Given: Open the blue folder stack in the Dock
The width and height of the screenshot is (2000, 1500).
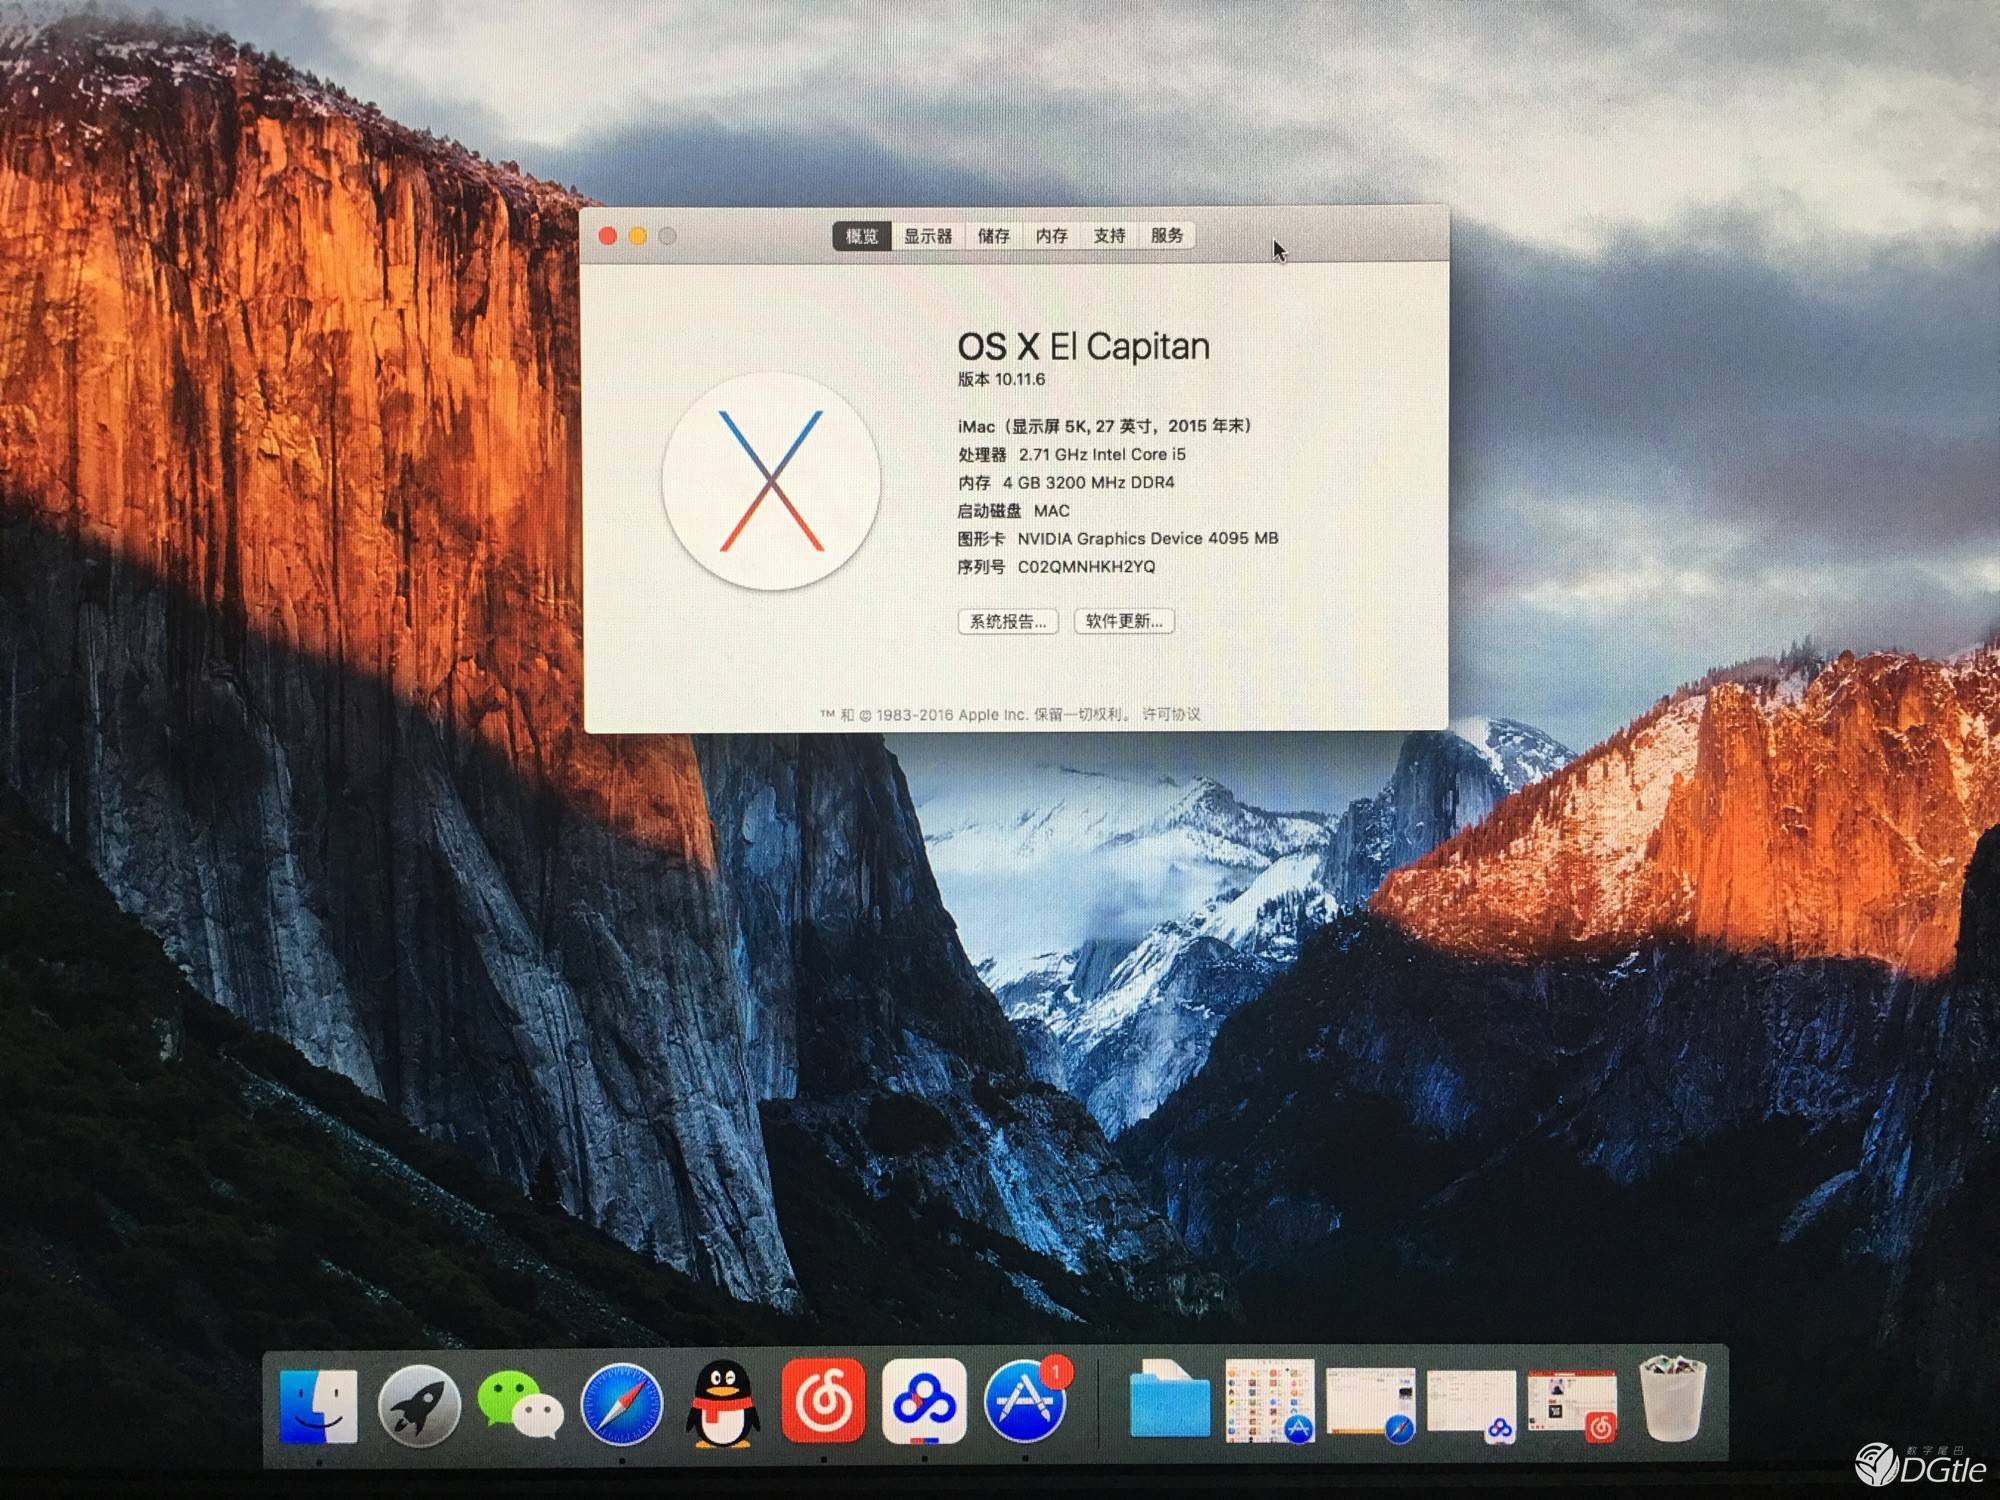Looking at the screenshot, I should pos(1169,1403).
